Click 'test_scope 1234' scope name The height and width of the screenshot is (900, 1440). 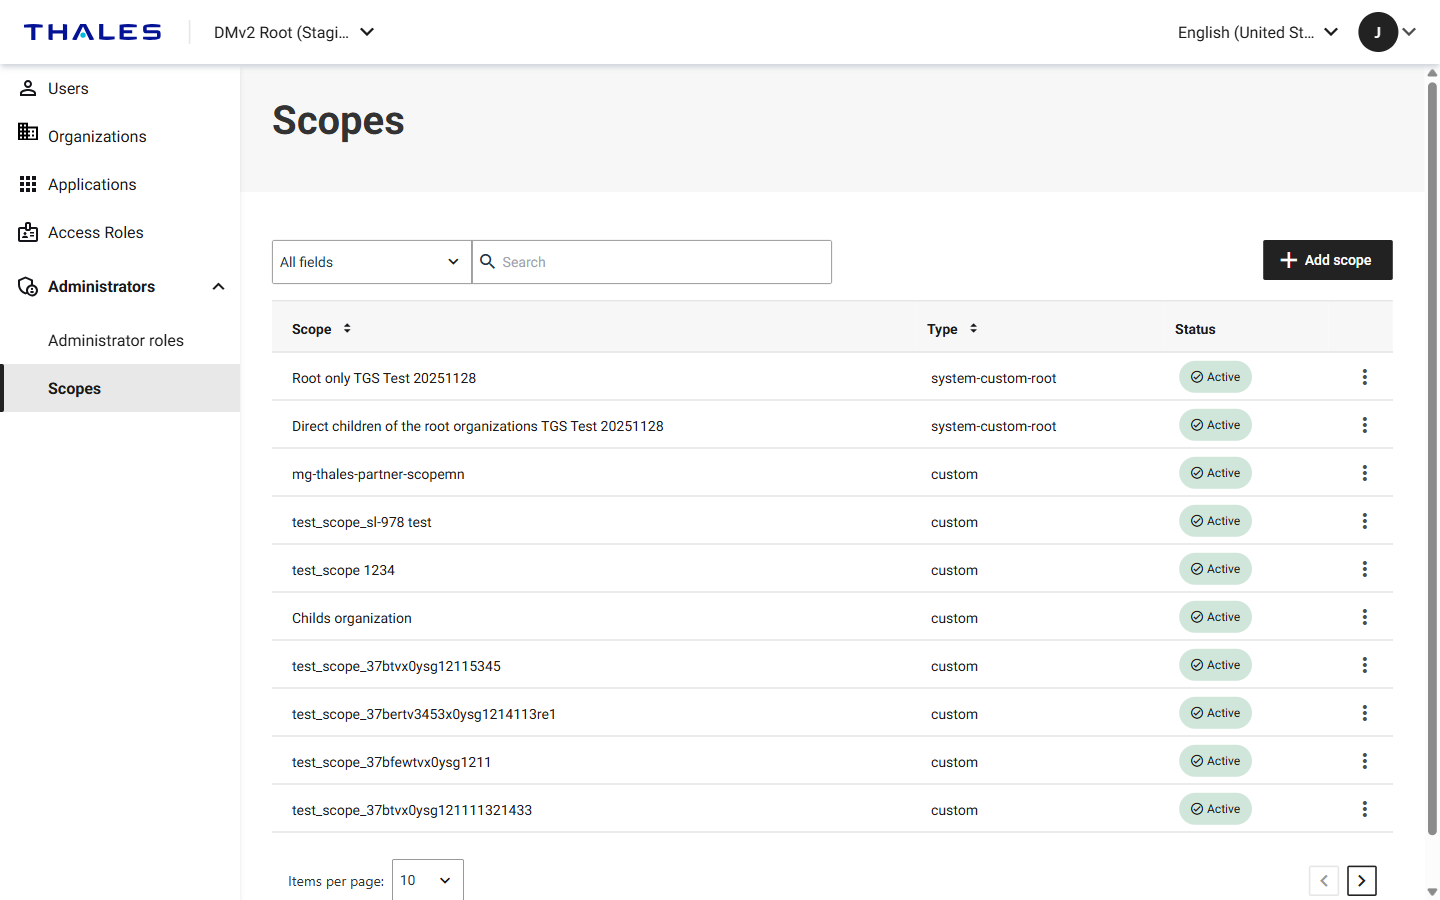343,570
